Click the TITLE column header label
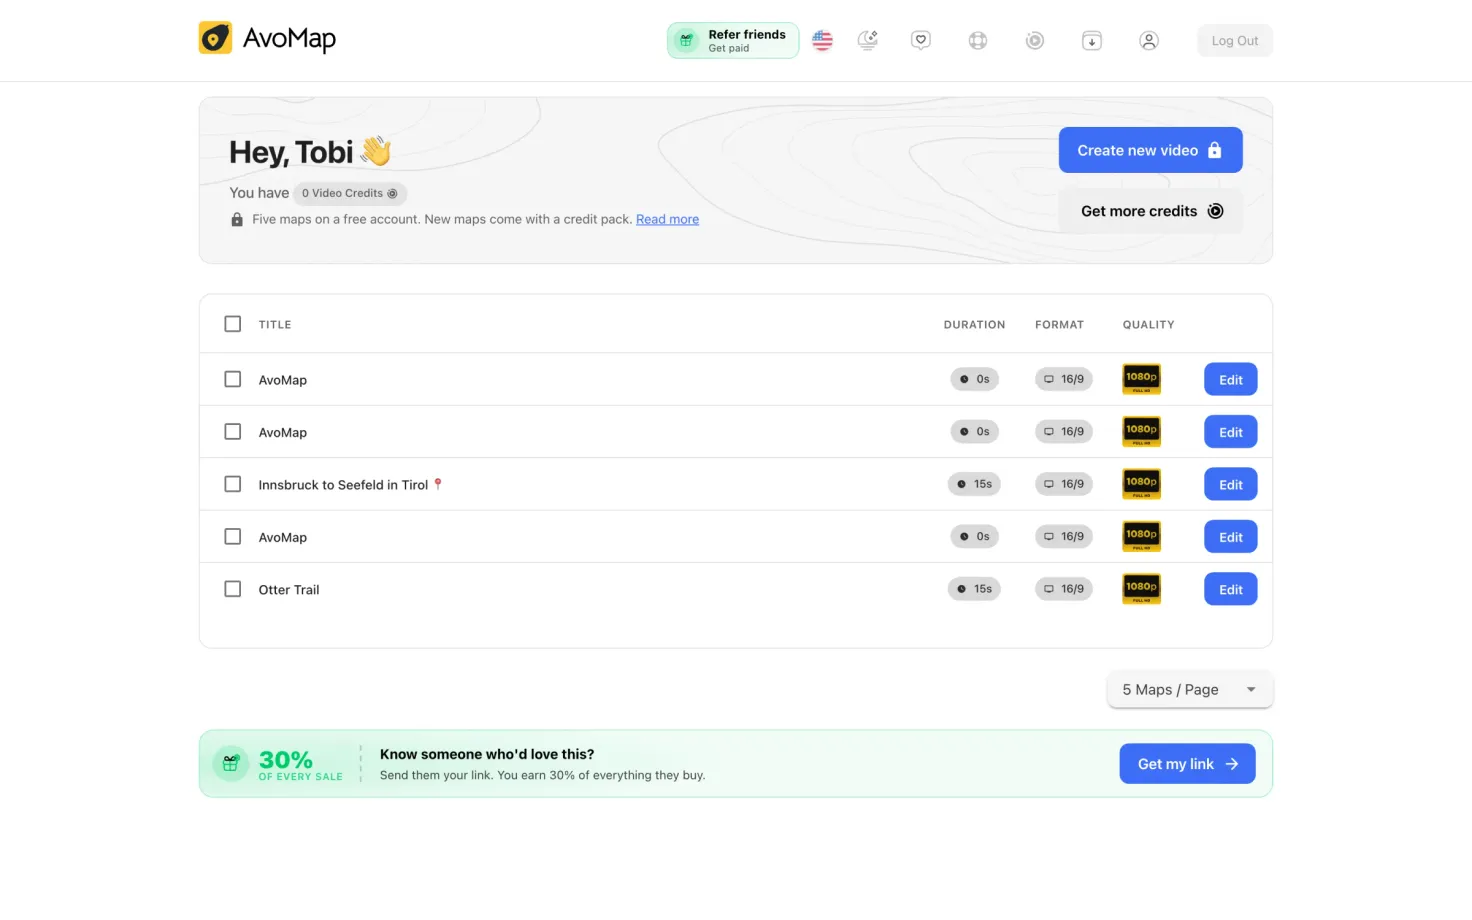1472x920 pixels. pos(275,325)
